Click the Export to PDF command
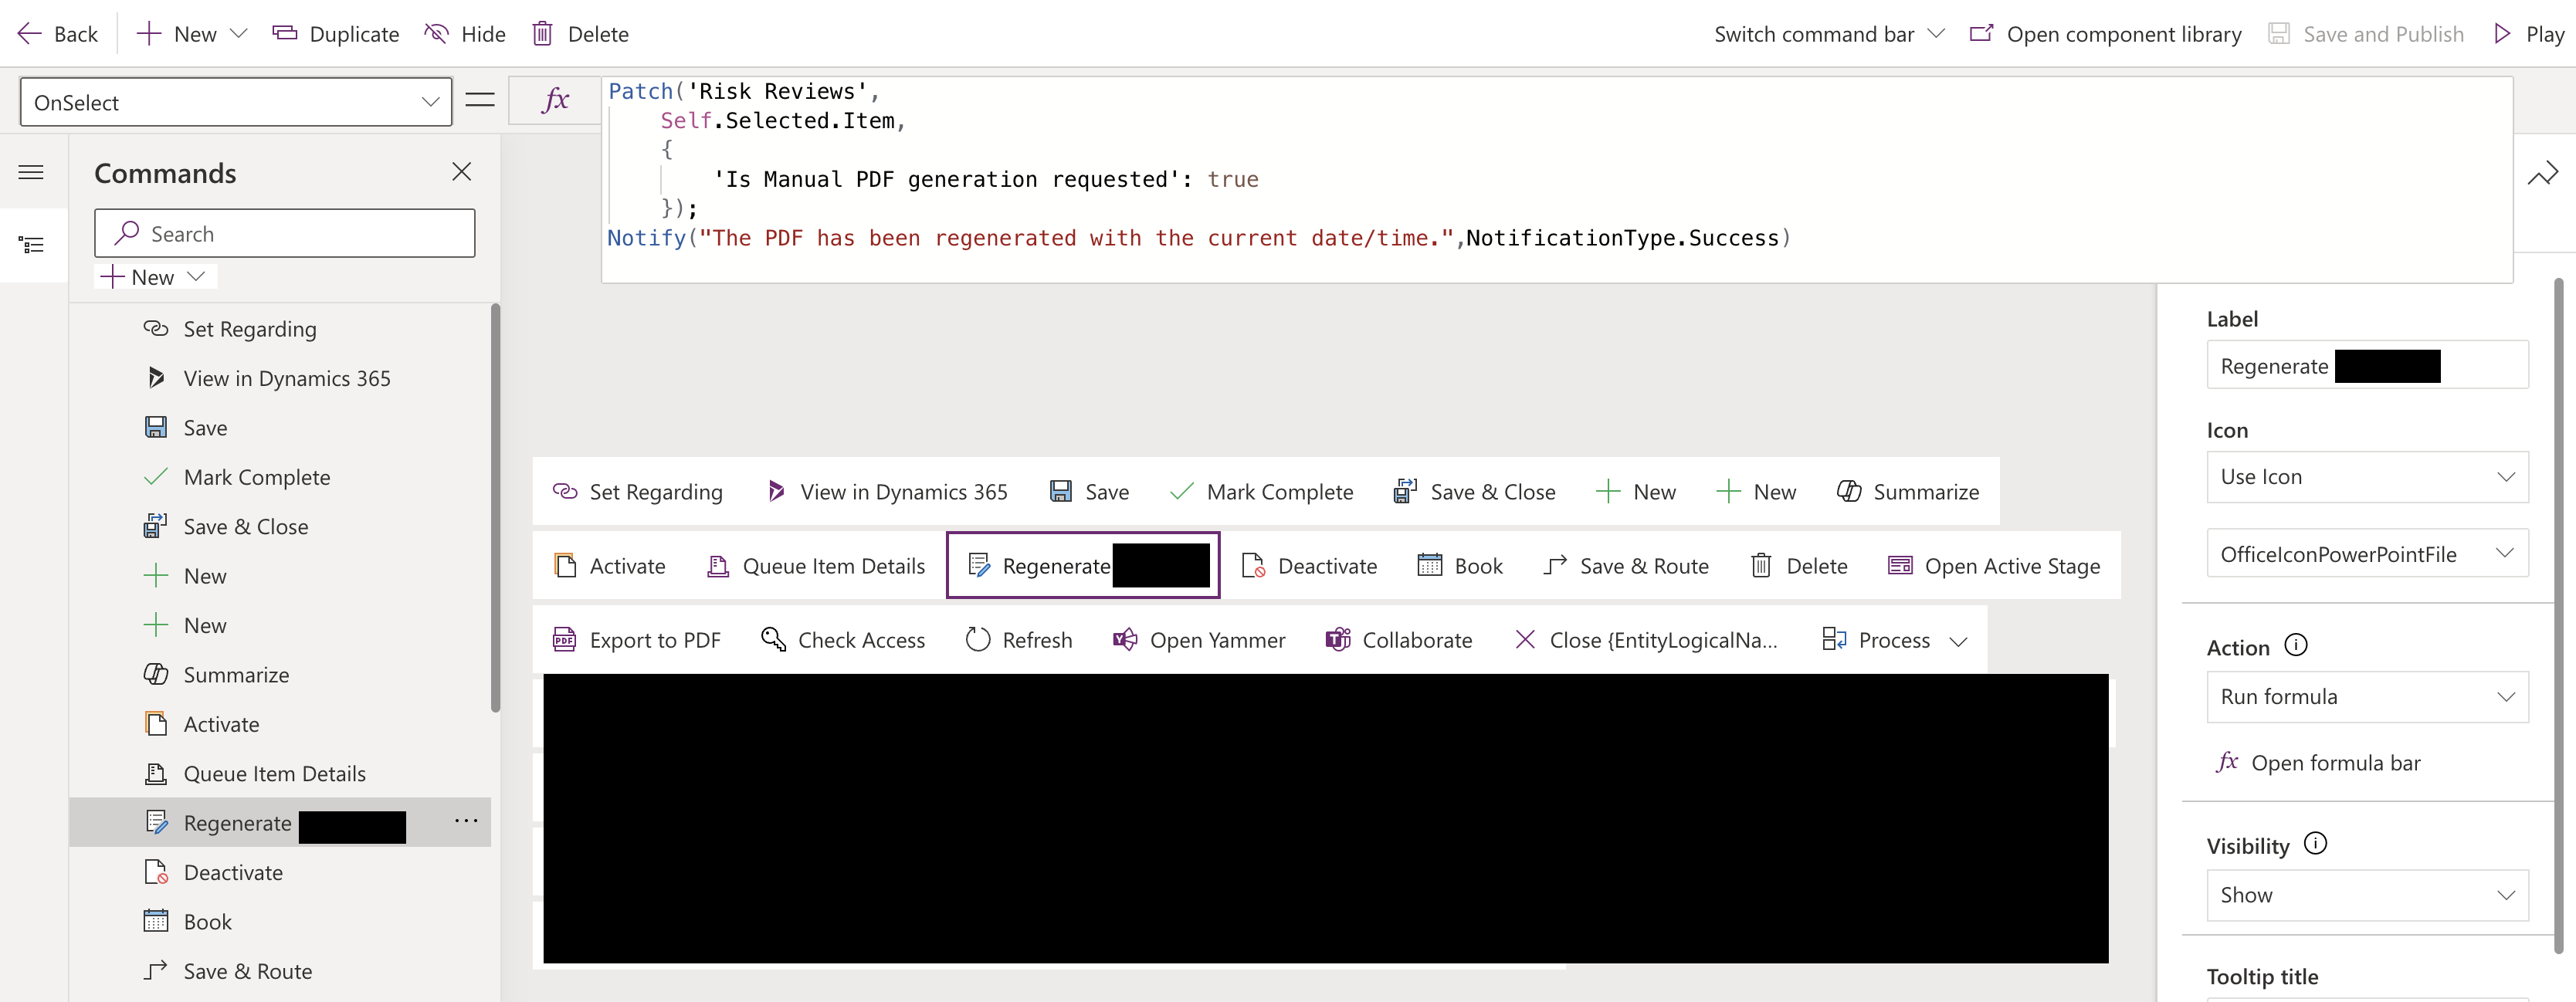The height and width of the screenshot is (1002, 2576). click(x=636, y=640)
